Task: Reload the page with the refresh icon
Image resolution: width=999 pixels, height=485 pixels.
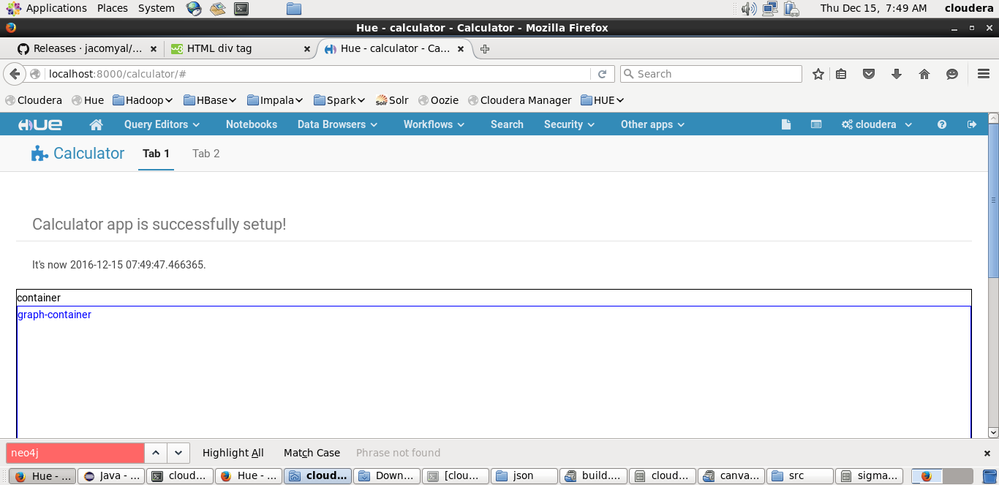Action: 602,74
